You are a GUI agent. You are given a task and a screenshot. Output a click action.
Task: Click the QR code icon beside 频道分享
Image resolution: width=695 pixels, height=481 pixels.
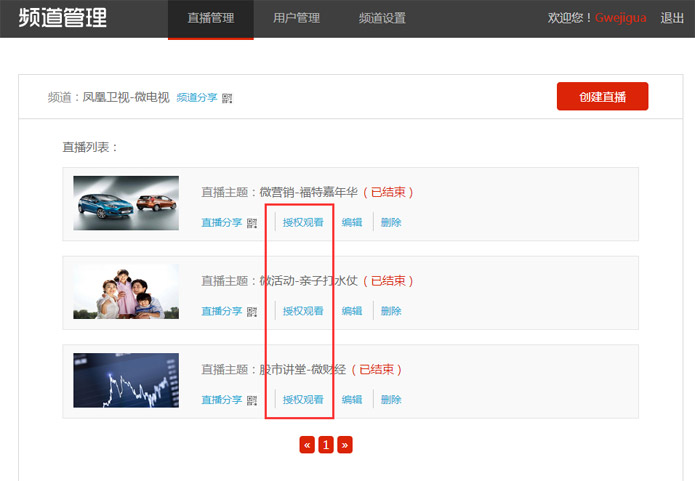227,98
